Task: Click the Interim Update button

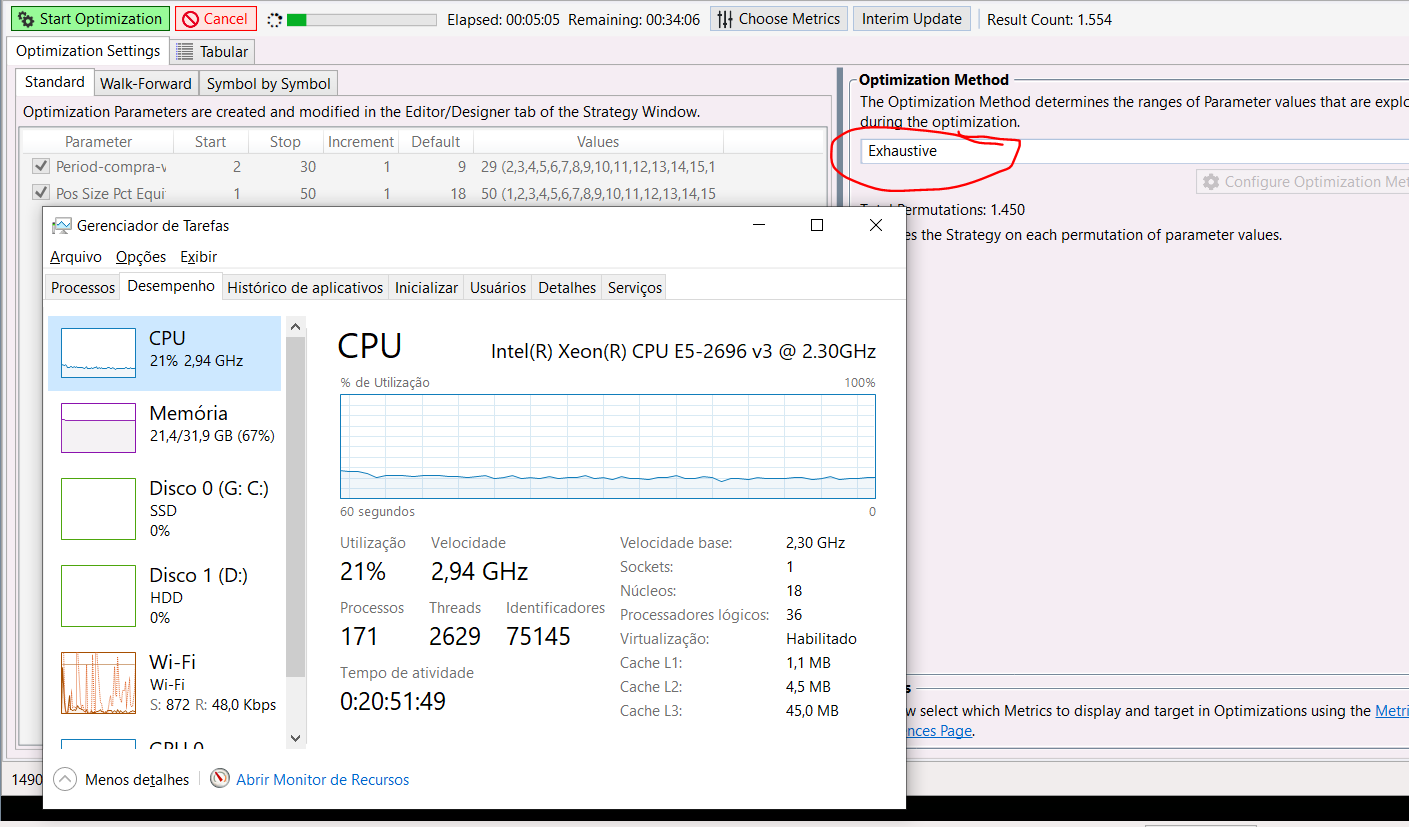Action: click(x=911, y=19)
